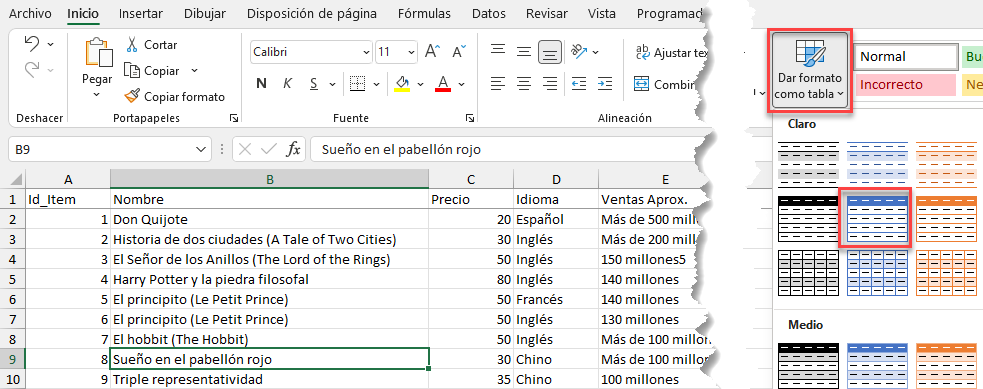983x389 pixels.
Task: Toggle italic K formatting
Action: (288, 84)
